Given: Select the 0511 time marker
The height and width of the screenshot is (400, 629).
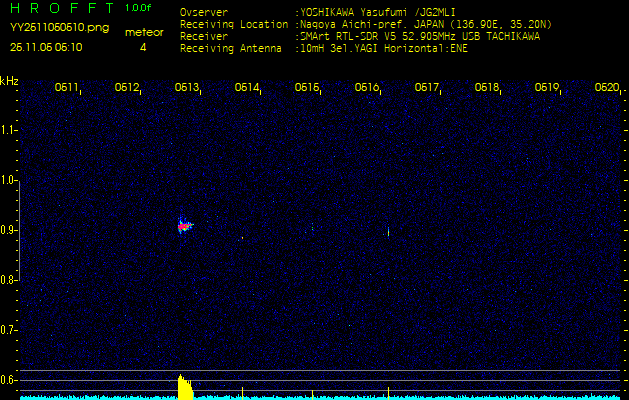Looking at the screenshot, I should tap(67, 88).
